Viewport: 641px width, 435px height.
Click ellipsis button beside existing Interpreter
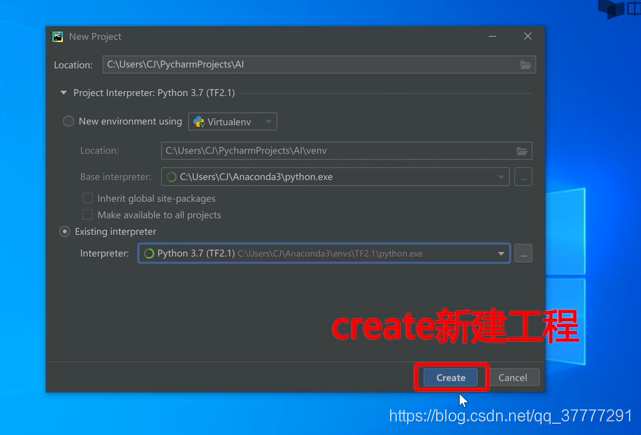coord(523,253)
